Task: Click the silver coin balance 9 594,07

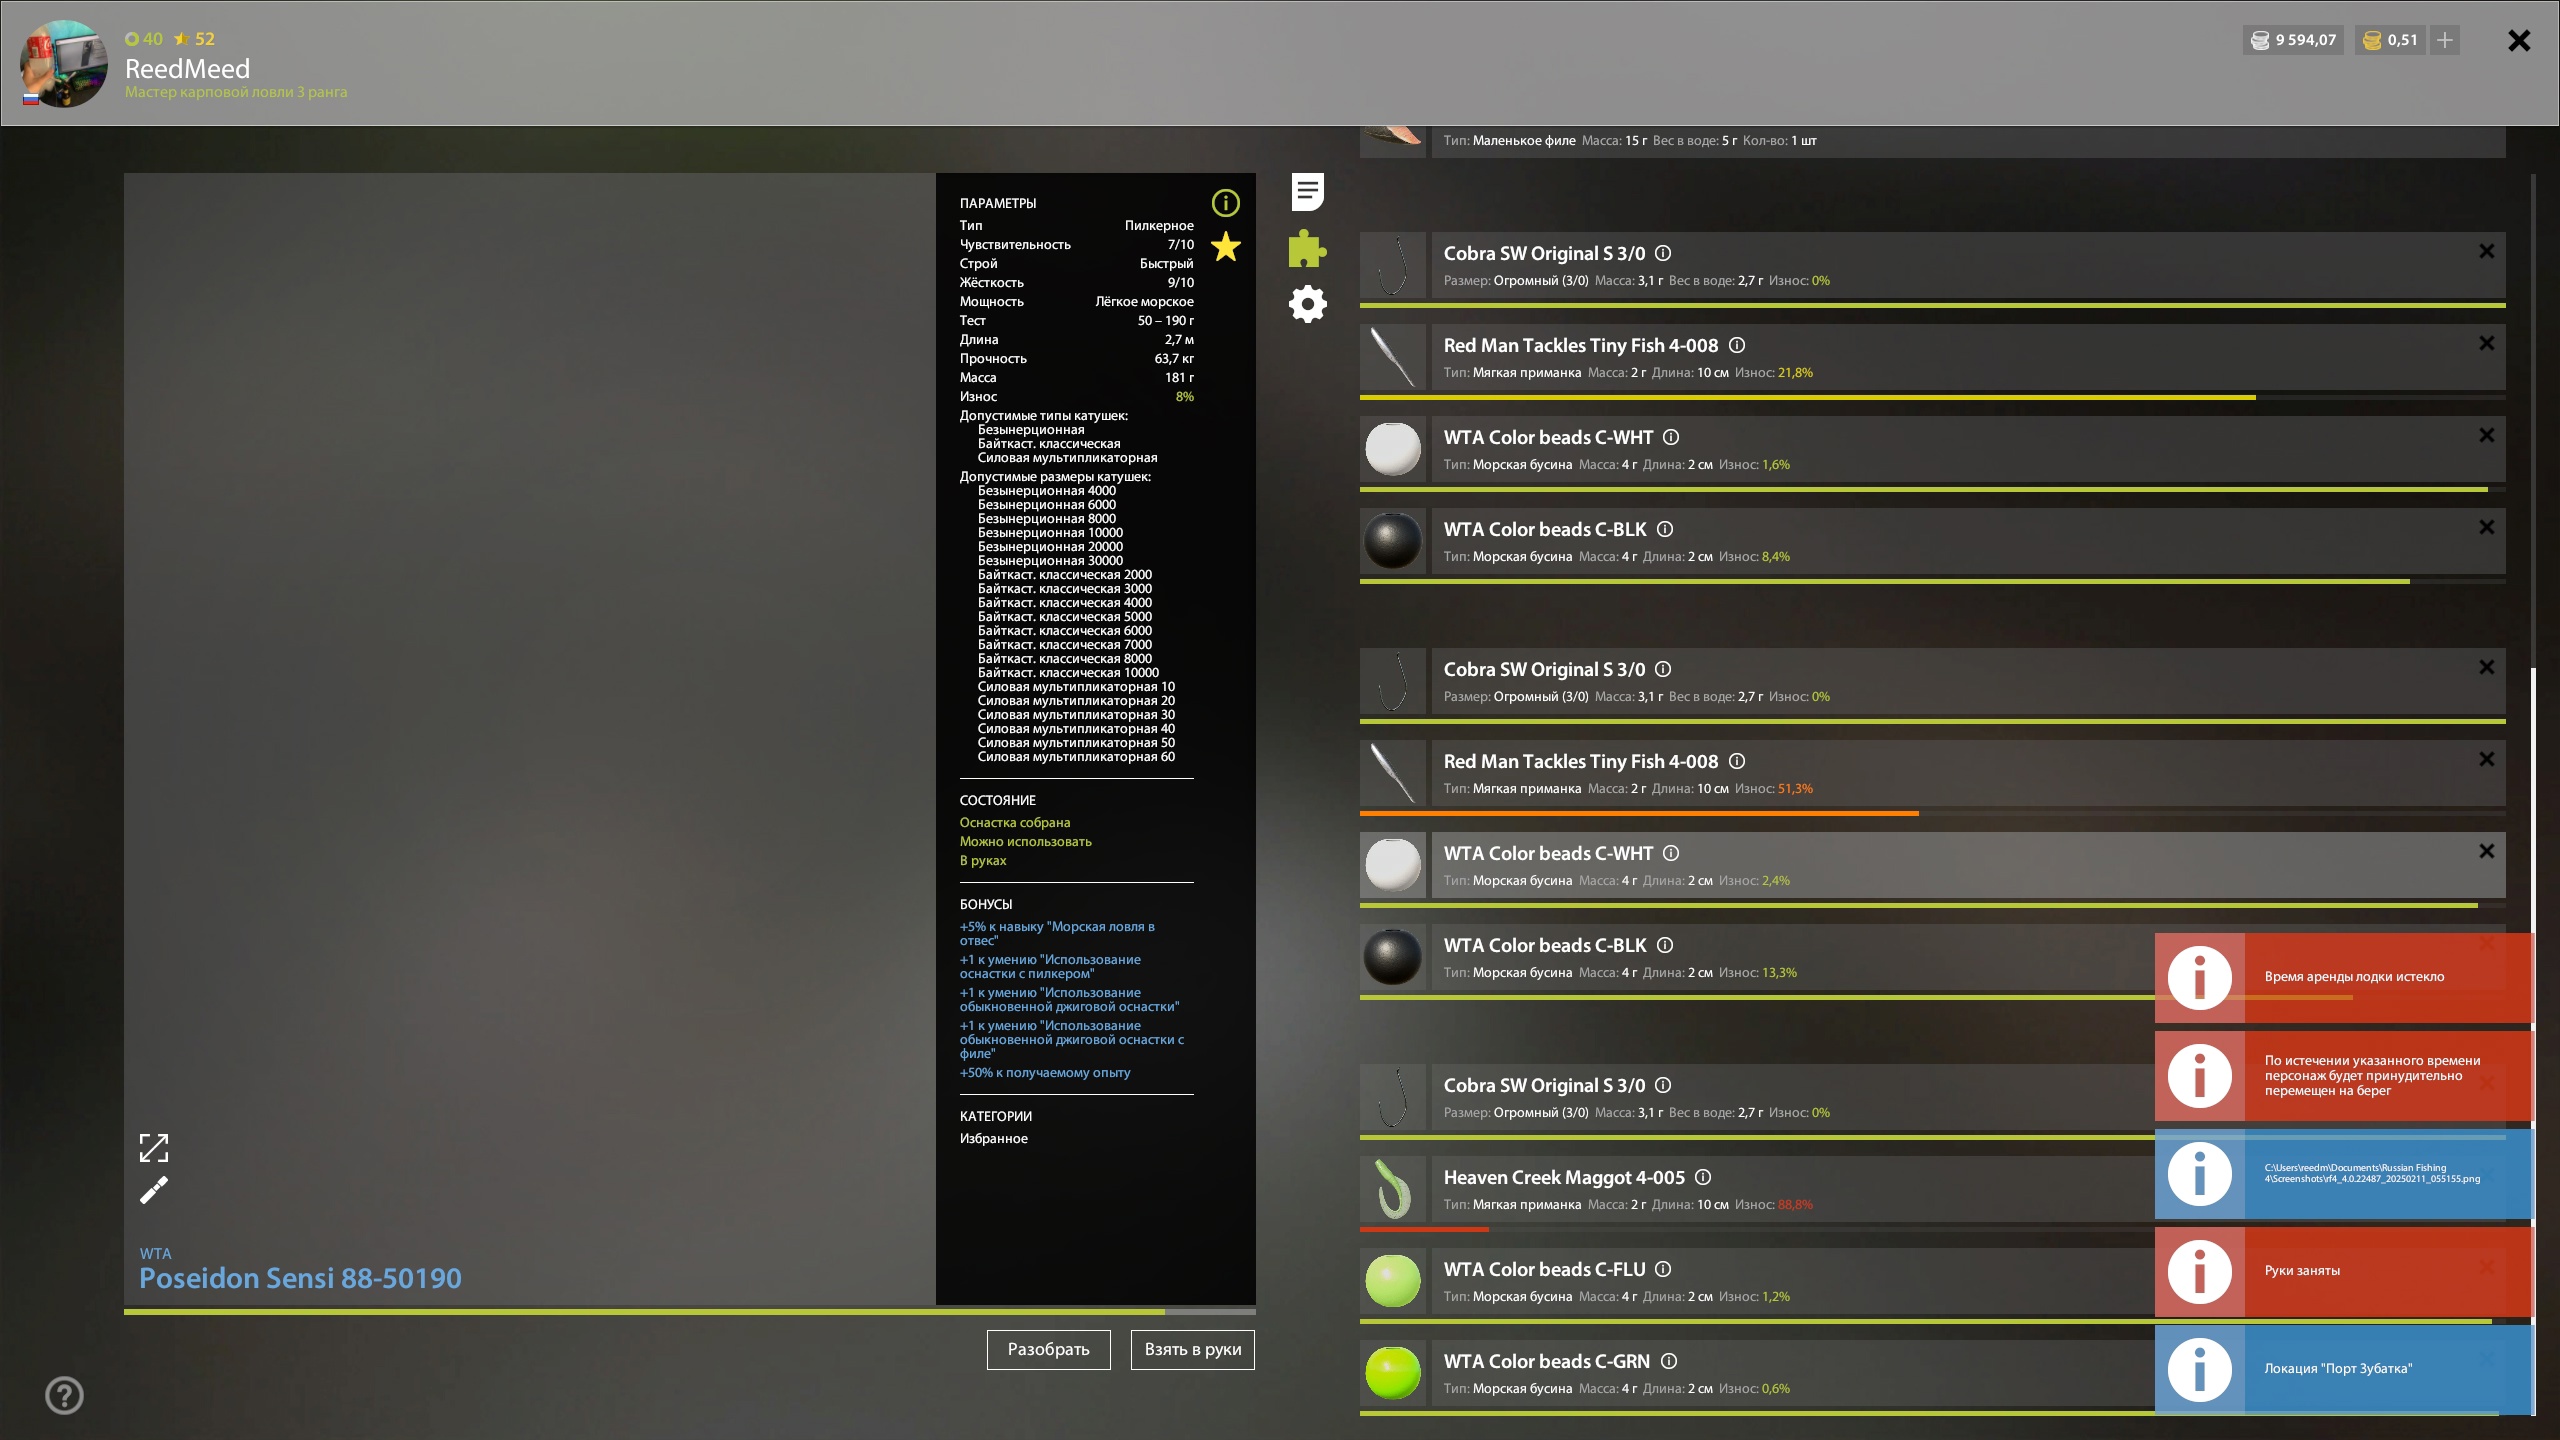Action: point(2293,40)
